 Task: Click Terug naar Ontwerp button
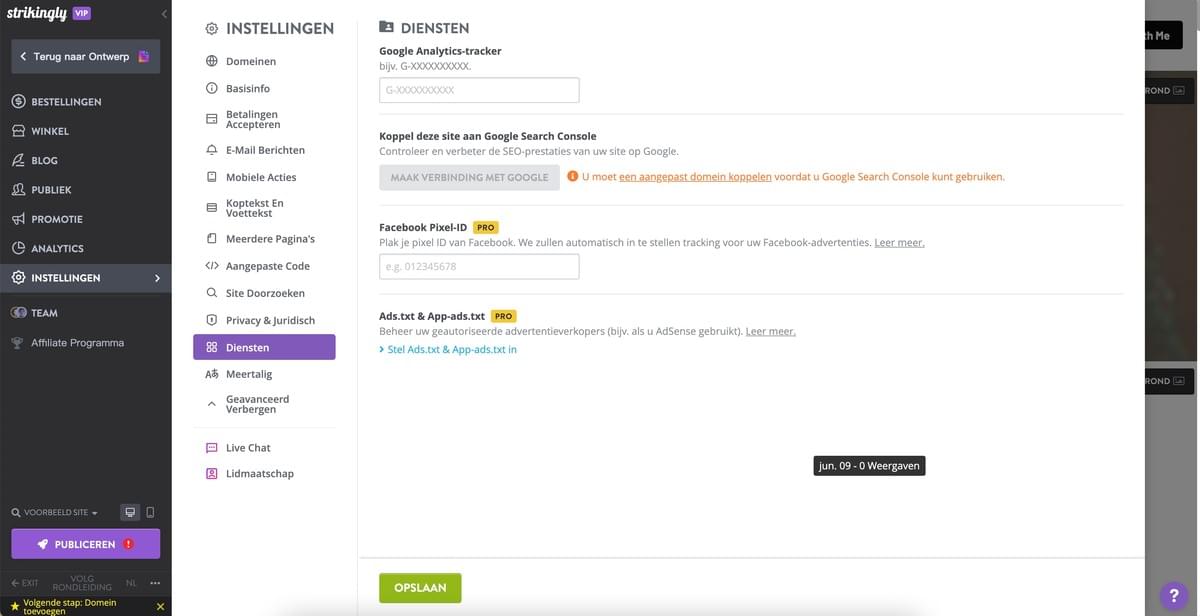tap(85, 56)
